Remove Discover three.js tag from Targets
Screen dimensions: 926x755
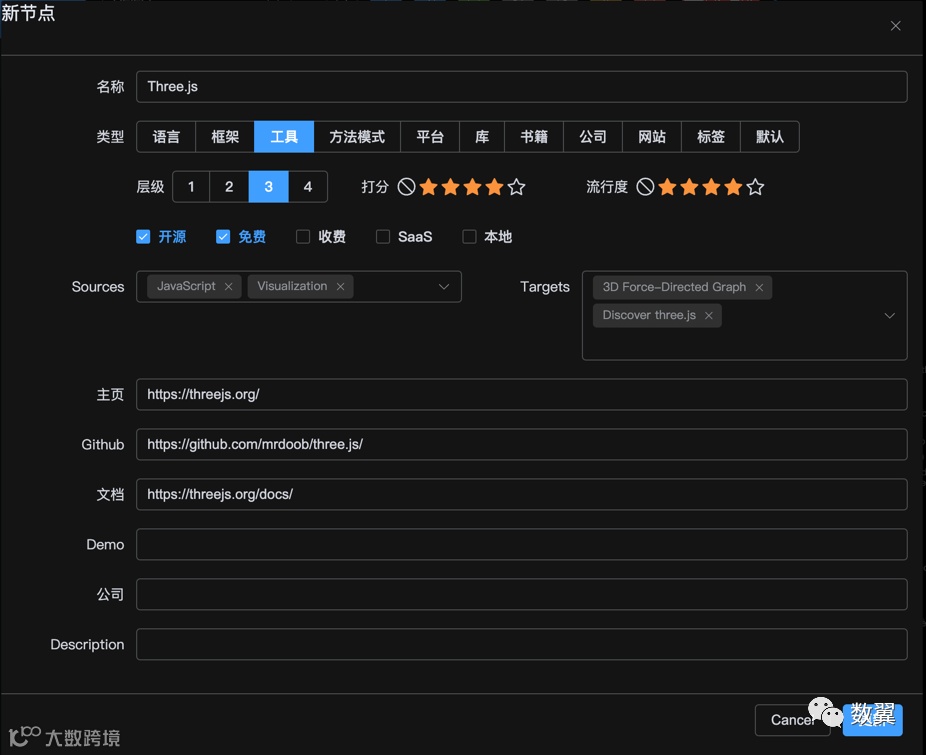pos(709,315)
